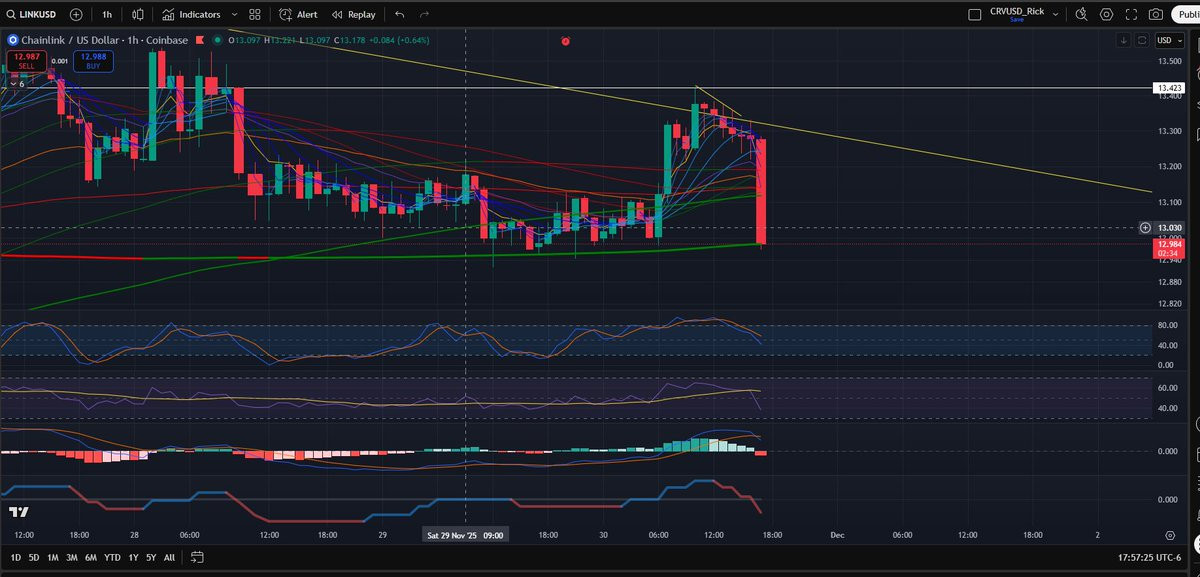
Task: Select the 1Y date range
Action: (133, 557)
